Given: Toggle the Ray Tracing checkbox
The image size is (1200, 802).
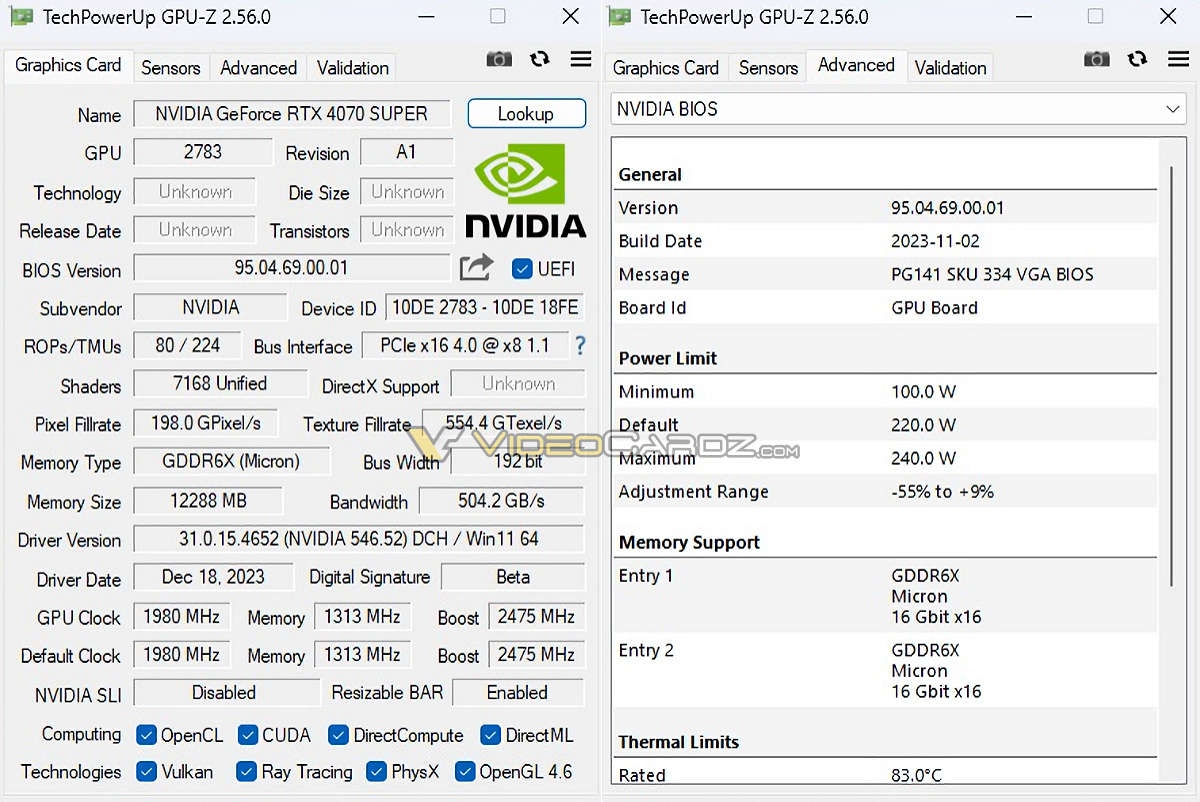Looking at the screenshot, I should (x=246, y=771).
